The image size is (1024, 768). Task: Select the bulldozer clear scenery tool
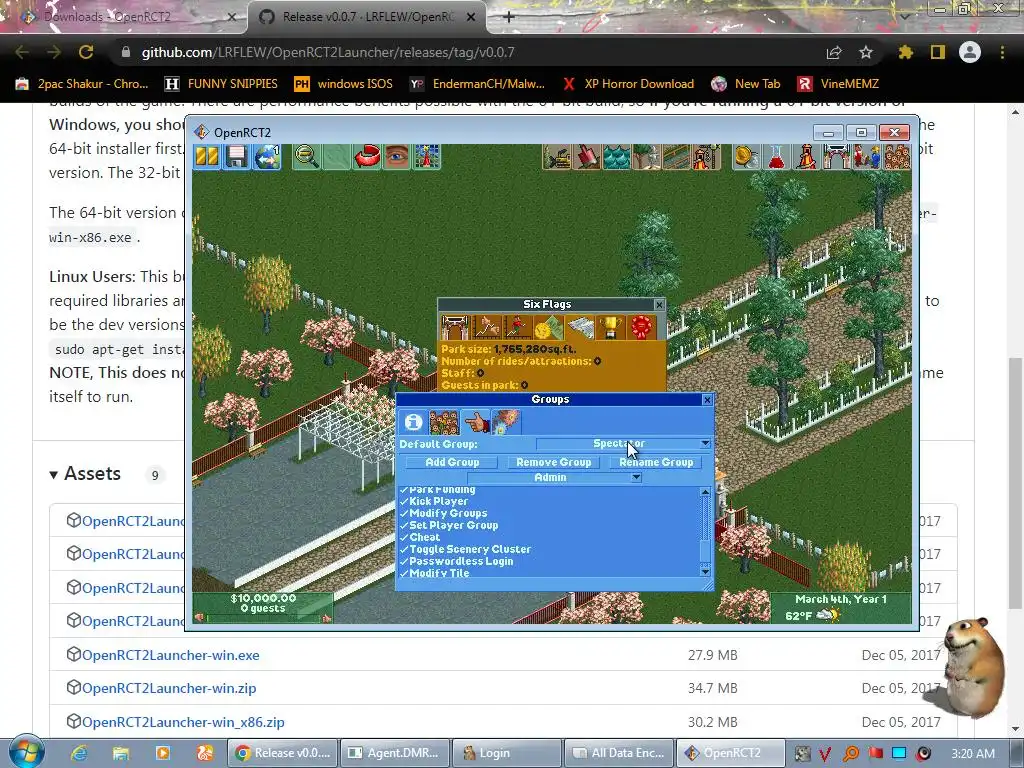coord(557,157)
